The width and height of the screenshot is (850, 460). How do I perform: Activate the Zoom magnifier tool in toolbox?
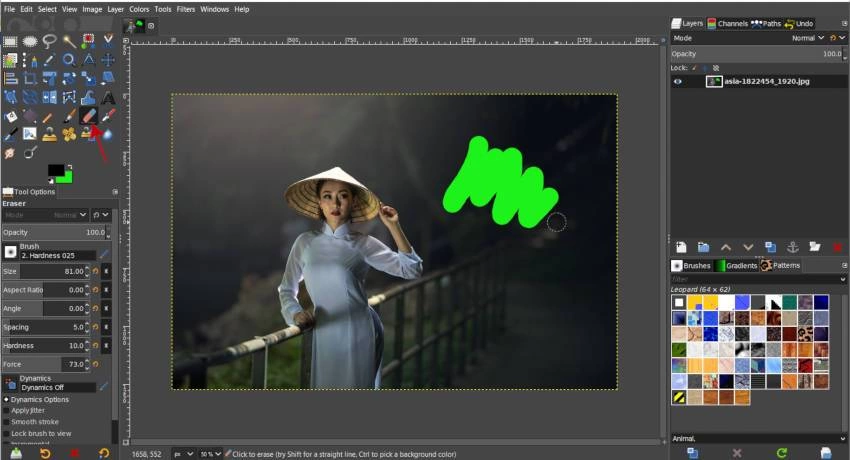tap(69, 60)
